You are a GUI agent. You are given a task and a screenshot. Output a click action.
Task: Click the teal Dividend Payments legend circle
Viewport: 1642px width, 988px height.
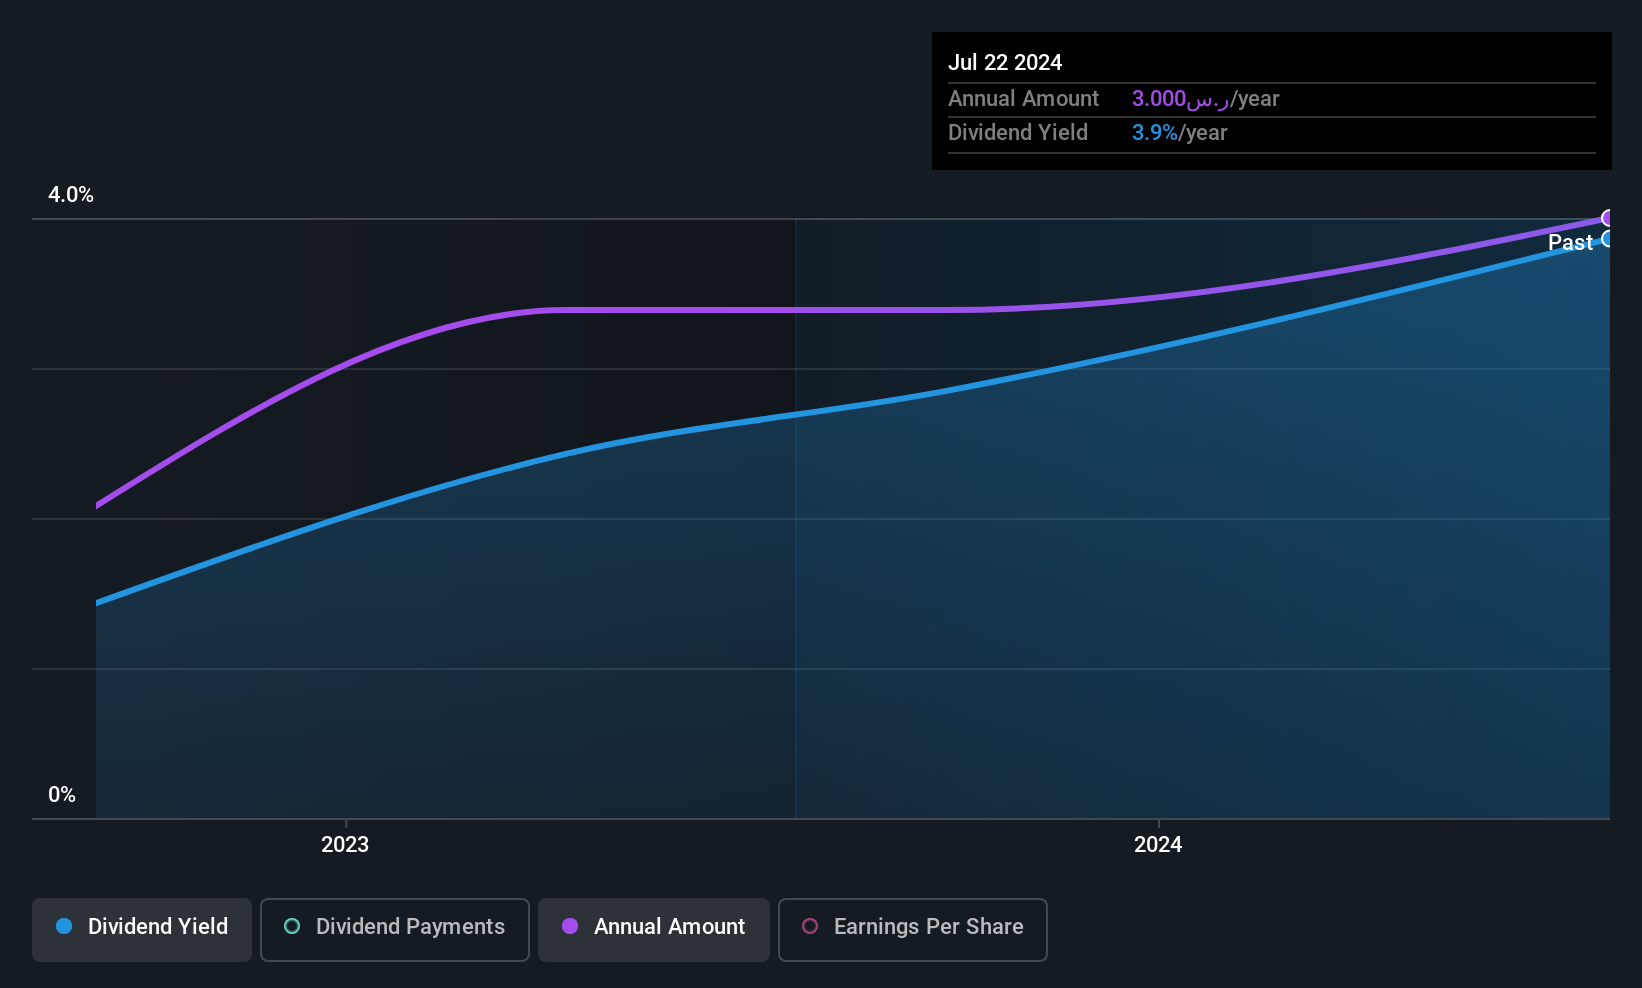[x=292, y=926]
